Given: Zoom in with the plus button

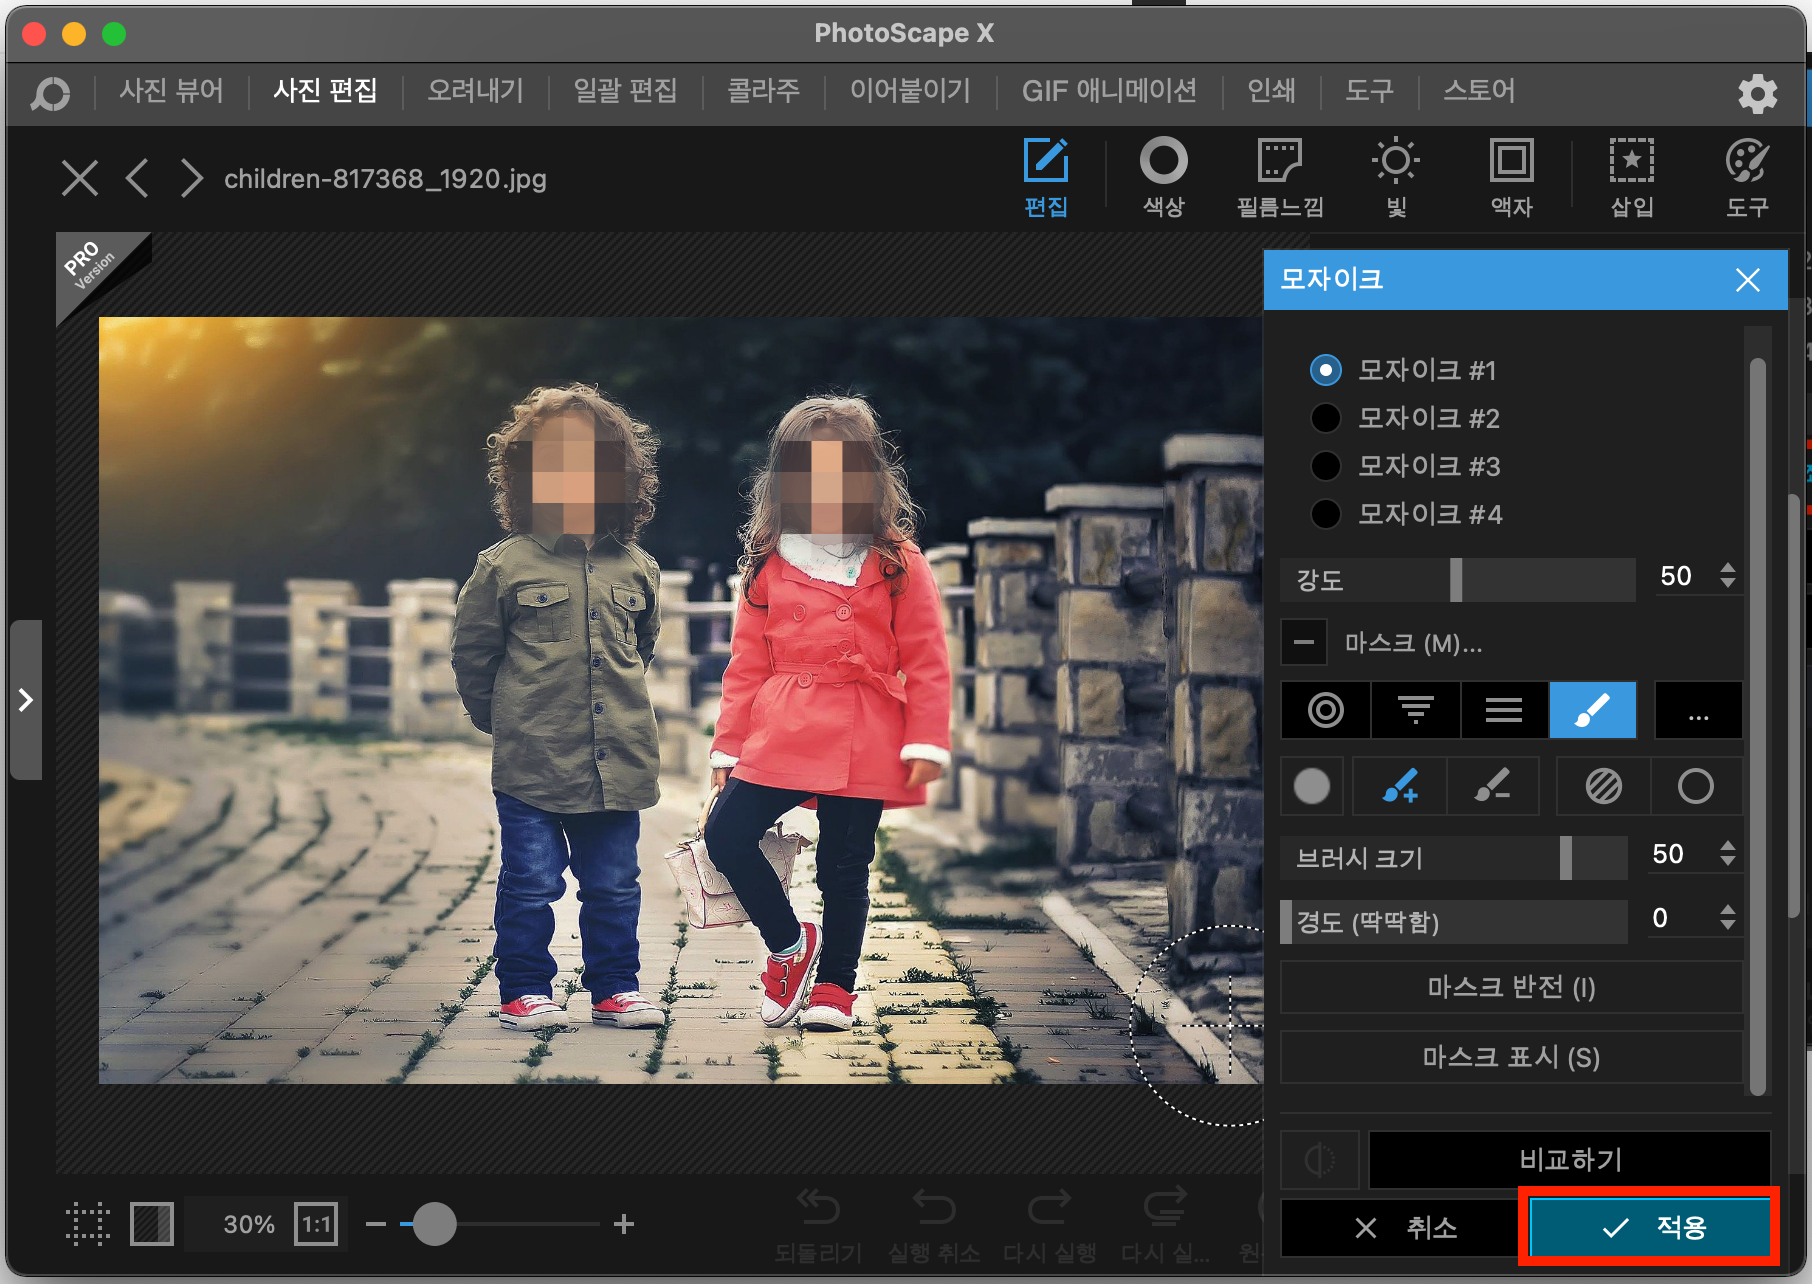Looking at the screenshot, I should [x=624, y=1224].
